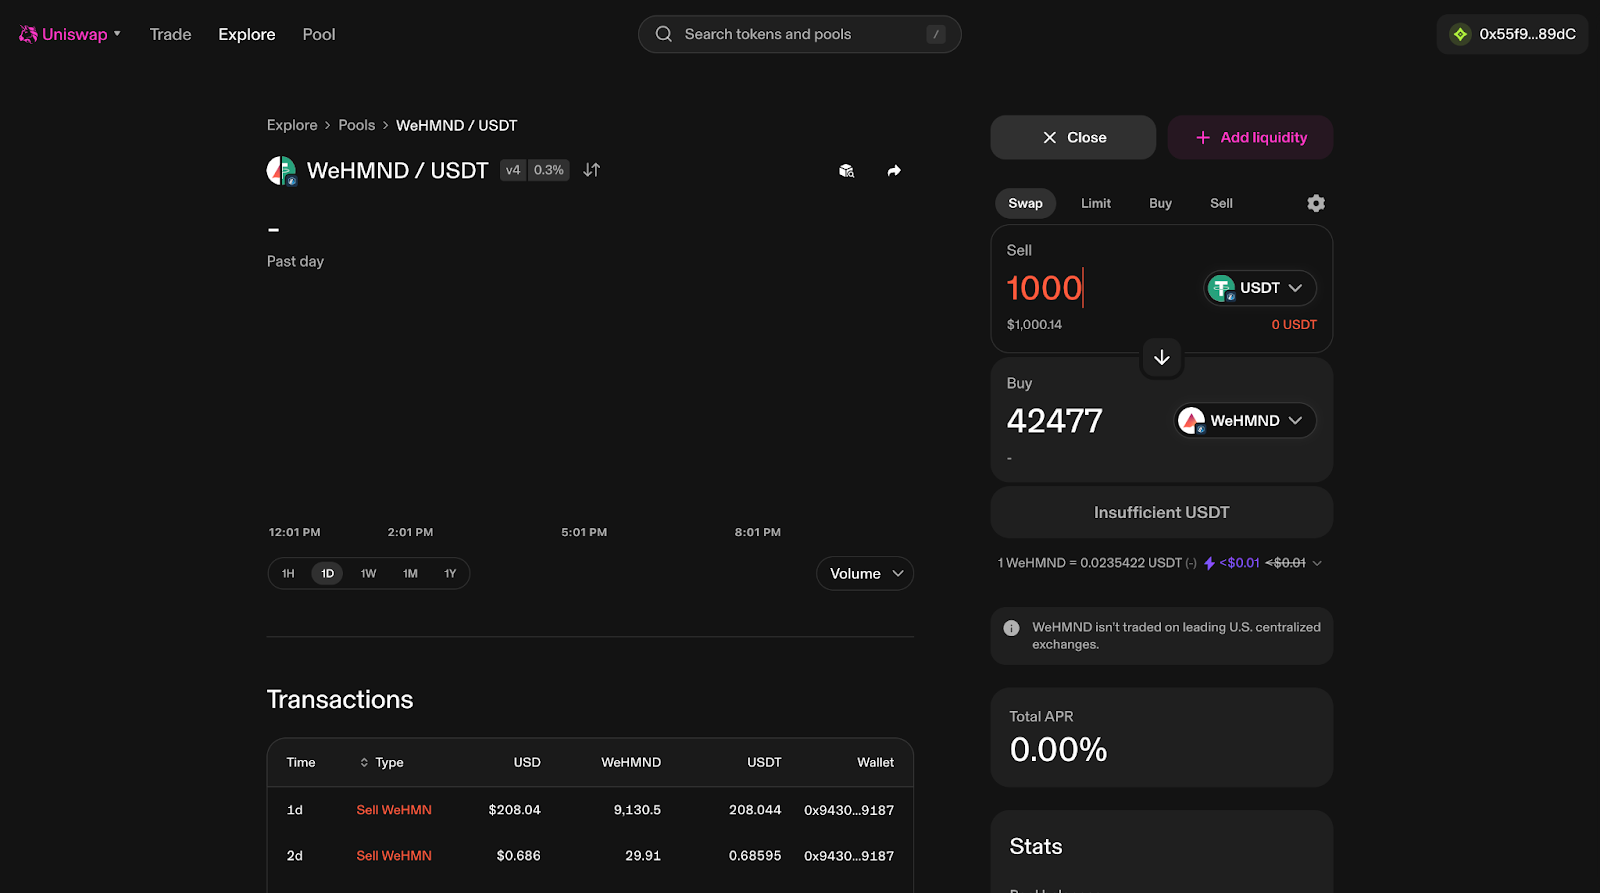Screen dimensions: 1600x893
Task: Click the Wallet column header
Action: (x=875, y=762)
